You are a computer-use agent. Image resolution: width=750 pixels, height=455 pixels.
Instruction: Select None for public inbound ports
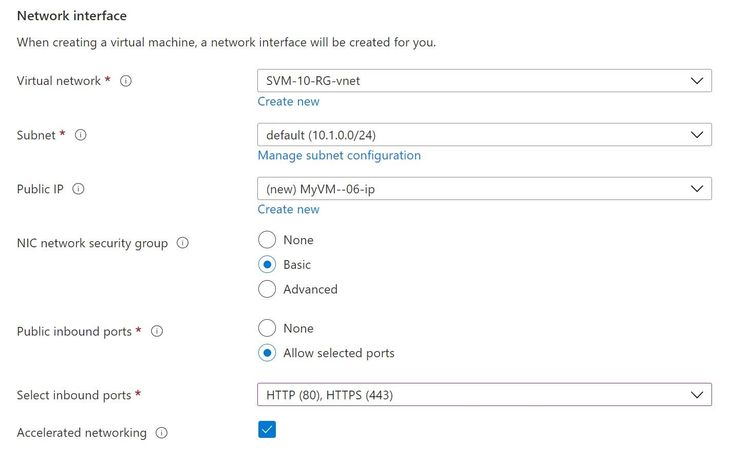pos(267,328)
